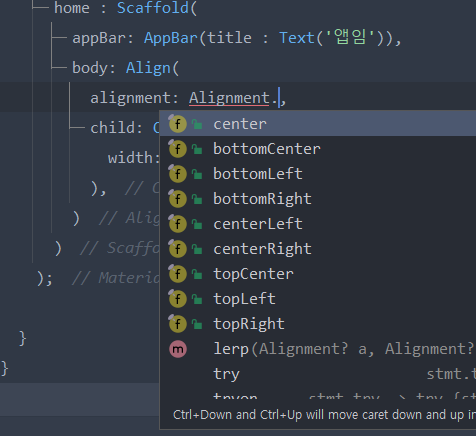The height and width of the screenshot is (436, 476).
Task: Place the caret on the alignment parameter name
Action: [x=131, y=98]
